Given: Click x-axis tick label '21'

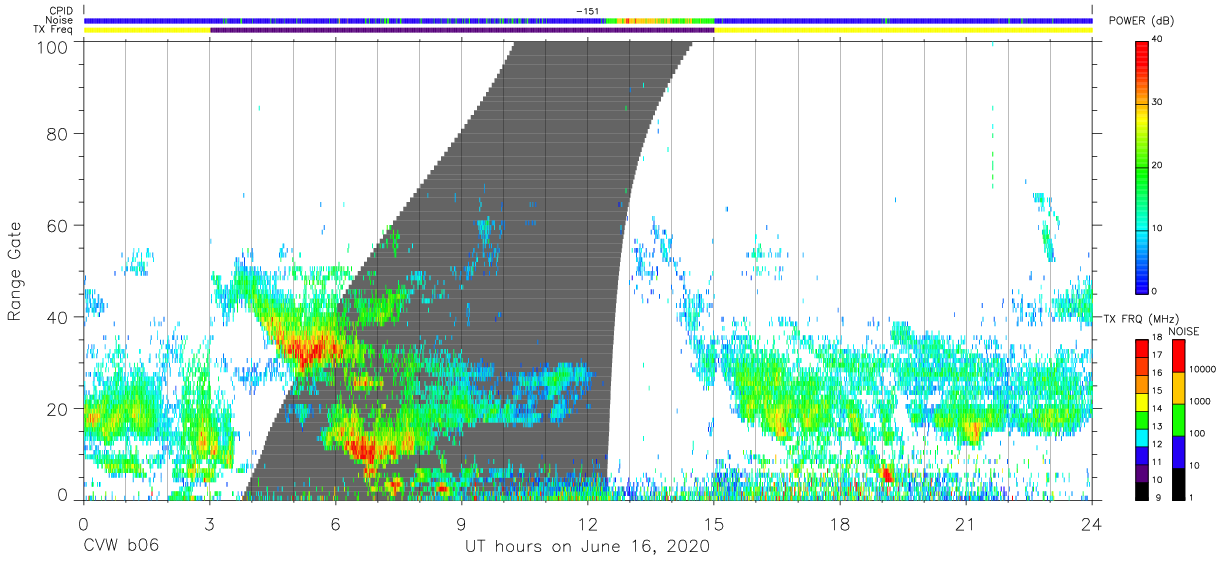Looking at the screenshot, I should [x=966, y=523].
